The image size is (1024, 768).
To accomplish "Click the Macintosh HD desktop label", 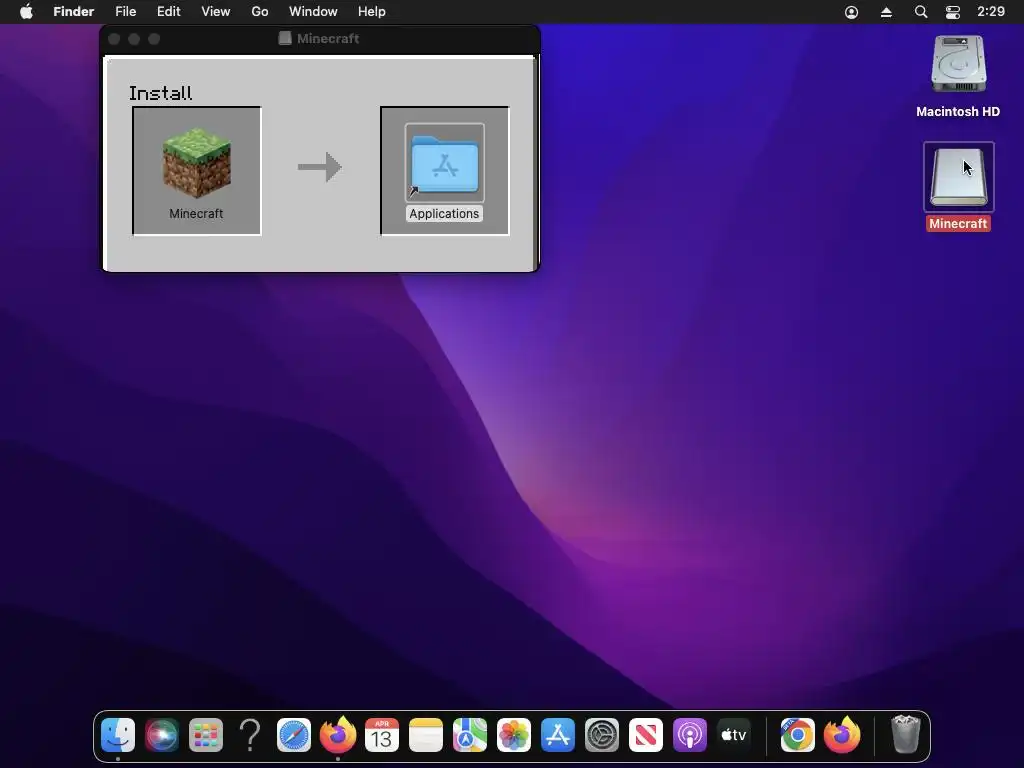I will coord(958,112).
